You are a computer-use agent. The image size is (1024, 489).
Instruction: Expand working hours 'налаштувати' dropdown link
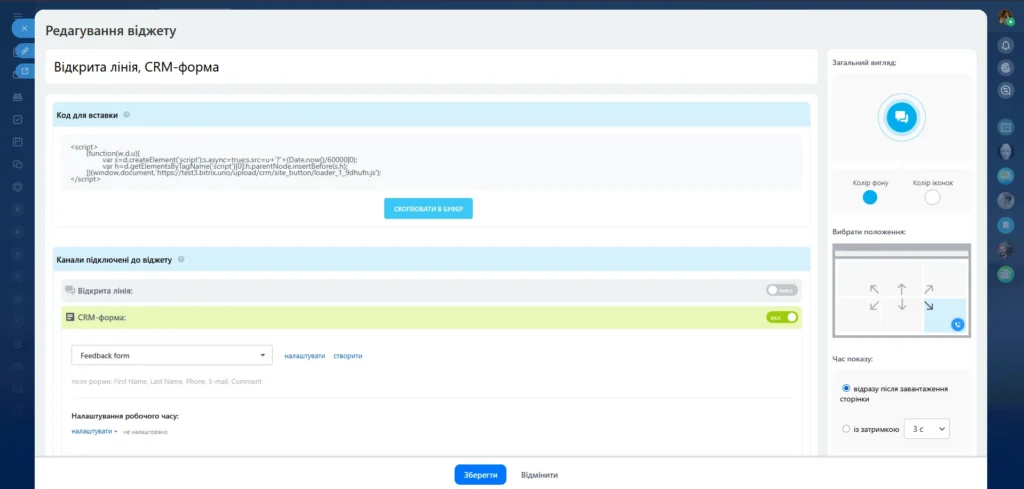click(x=95, y=431)
